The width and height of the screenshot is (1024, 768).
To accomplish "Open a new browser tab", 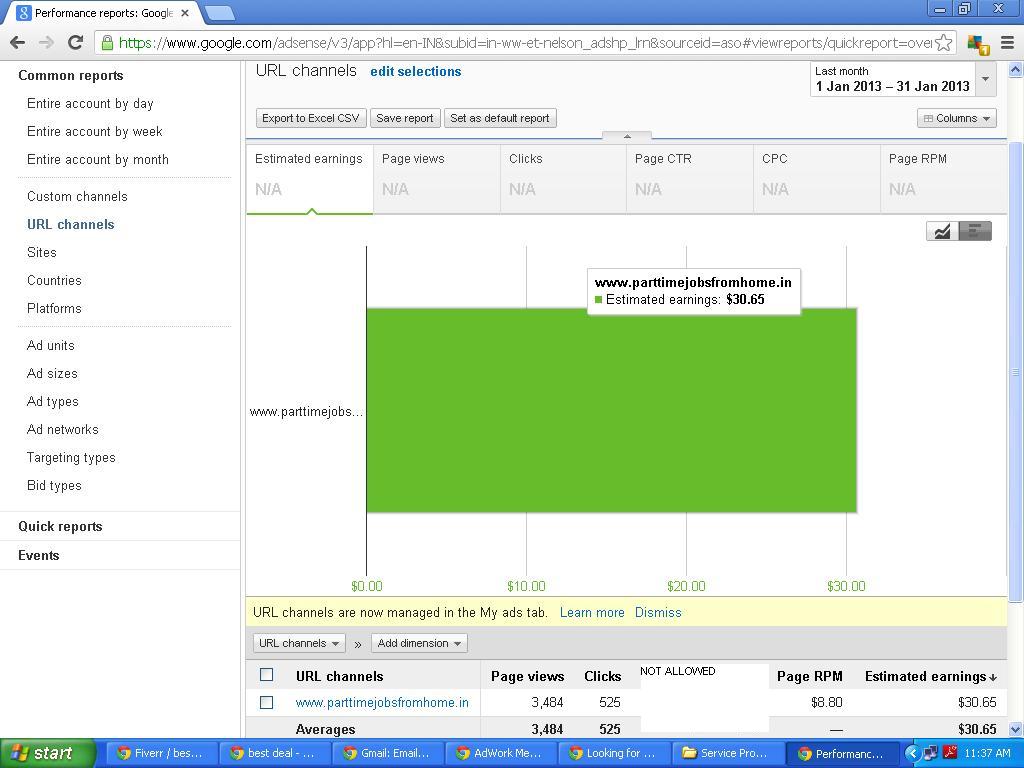I will 219,12.
